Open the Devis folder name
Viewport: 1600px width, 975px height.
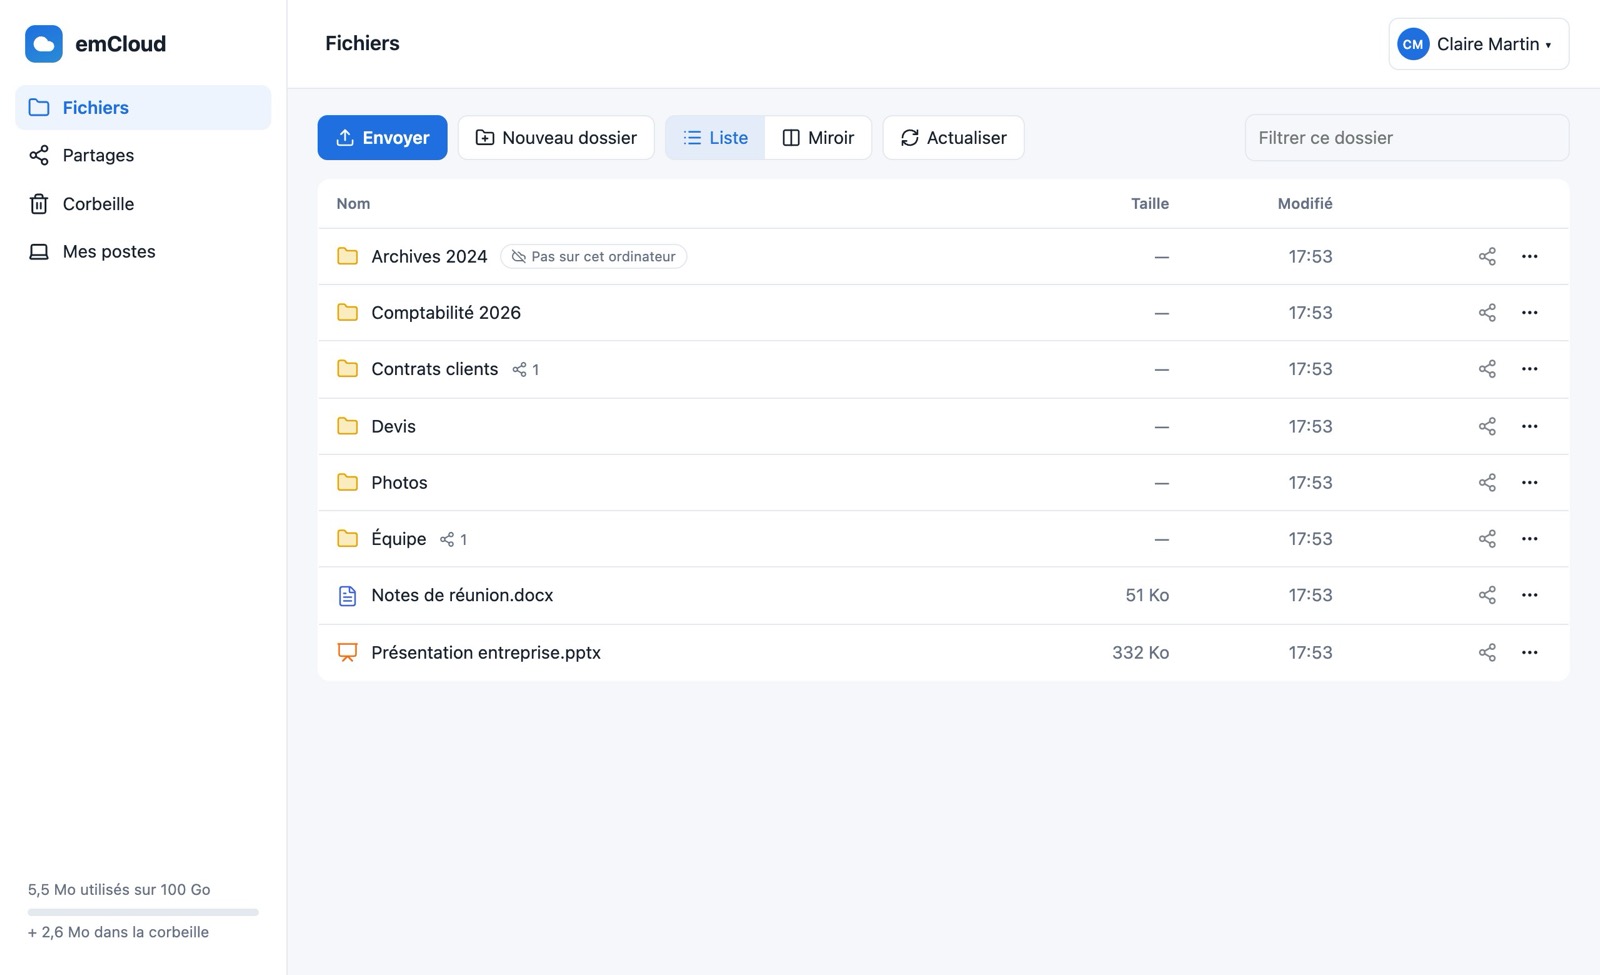point(393,426)
